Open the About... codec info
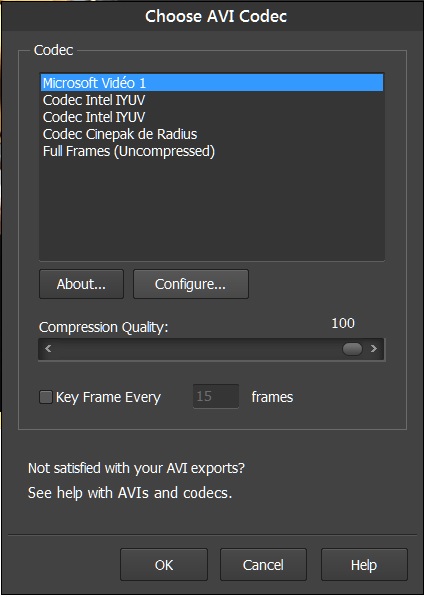Image resolution: width=424 pixels, height=597 pixels. click(x=81, y=284)
